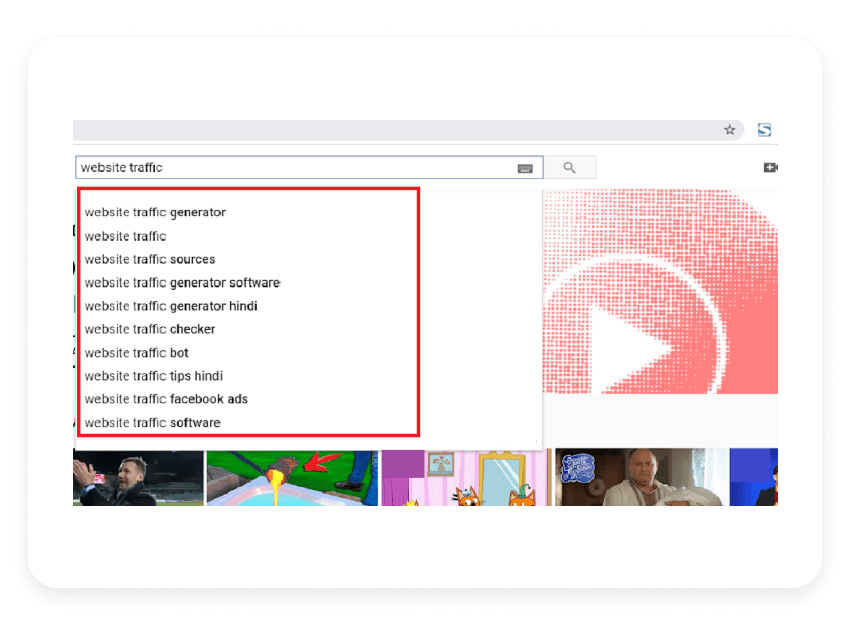
Task: Click the search magnifier icon
Action: 570,167
